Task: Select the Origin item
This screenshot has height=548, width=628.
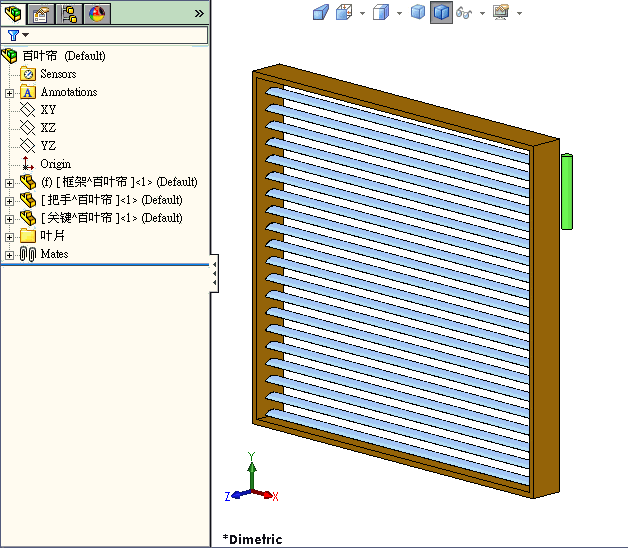Action: coord(56,164)
